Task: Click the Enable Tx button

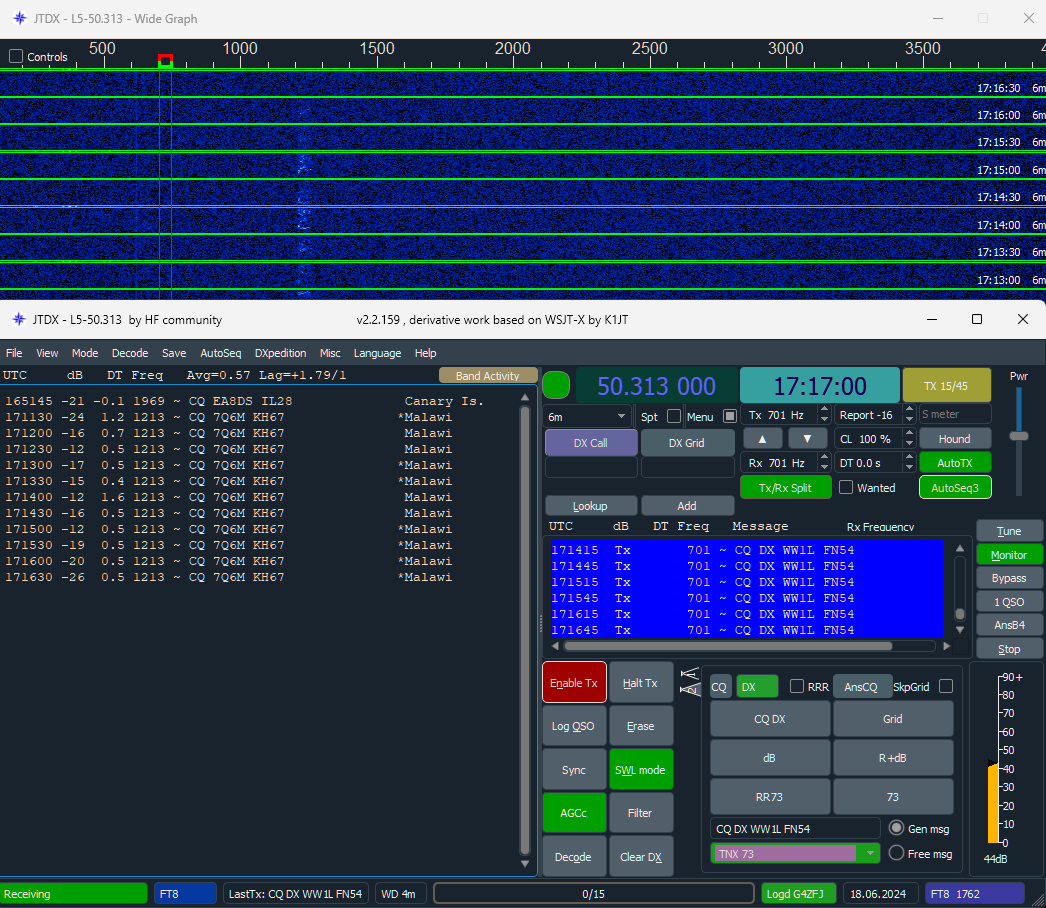Action: (574, 683)
